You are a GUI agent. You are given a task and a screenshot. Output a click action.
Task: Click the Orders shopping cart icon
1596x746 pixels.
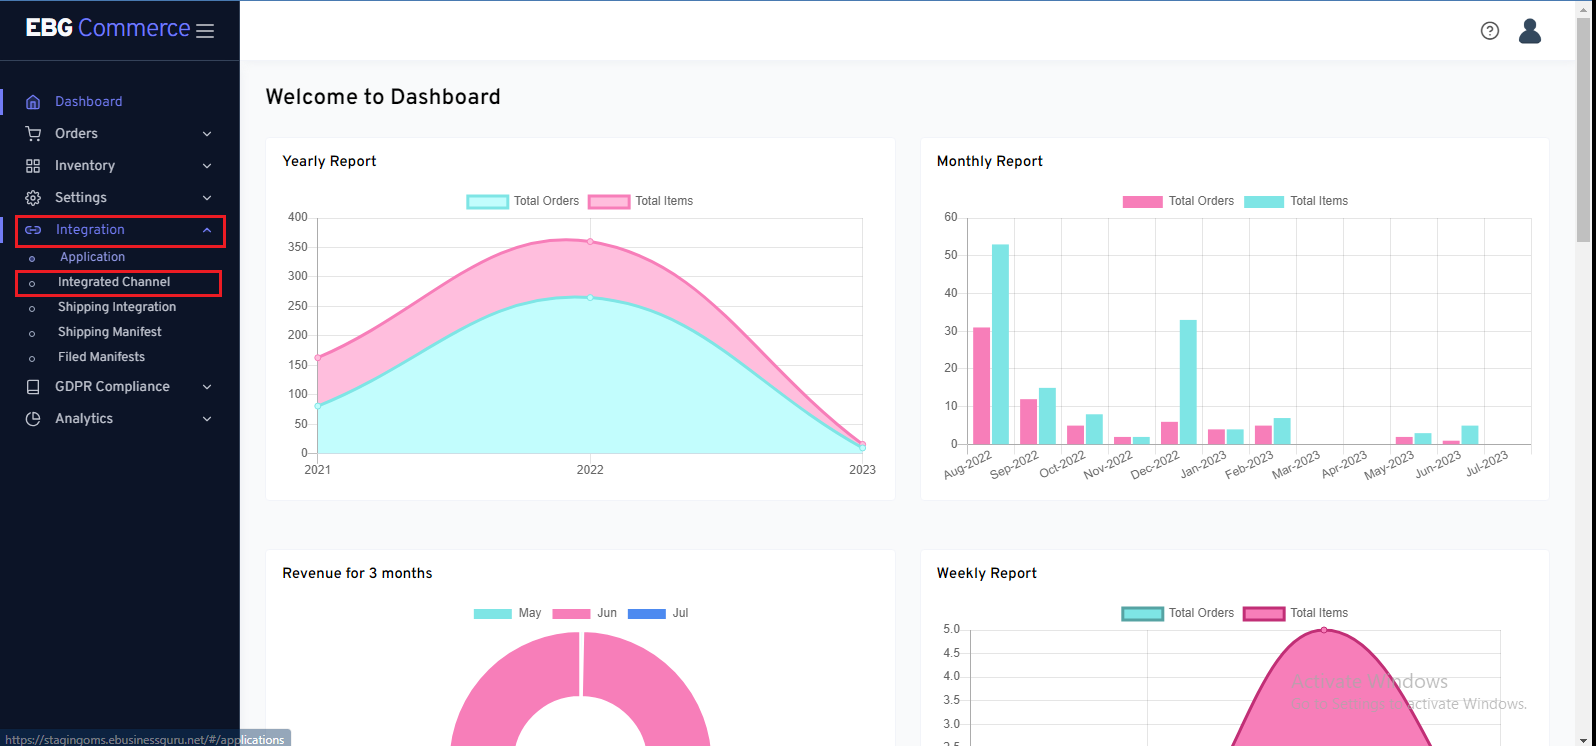coord(33,134)
